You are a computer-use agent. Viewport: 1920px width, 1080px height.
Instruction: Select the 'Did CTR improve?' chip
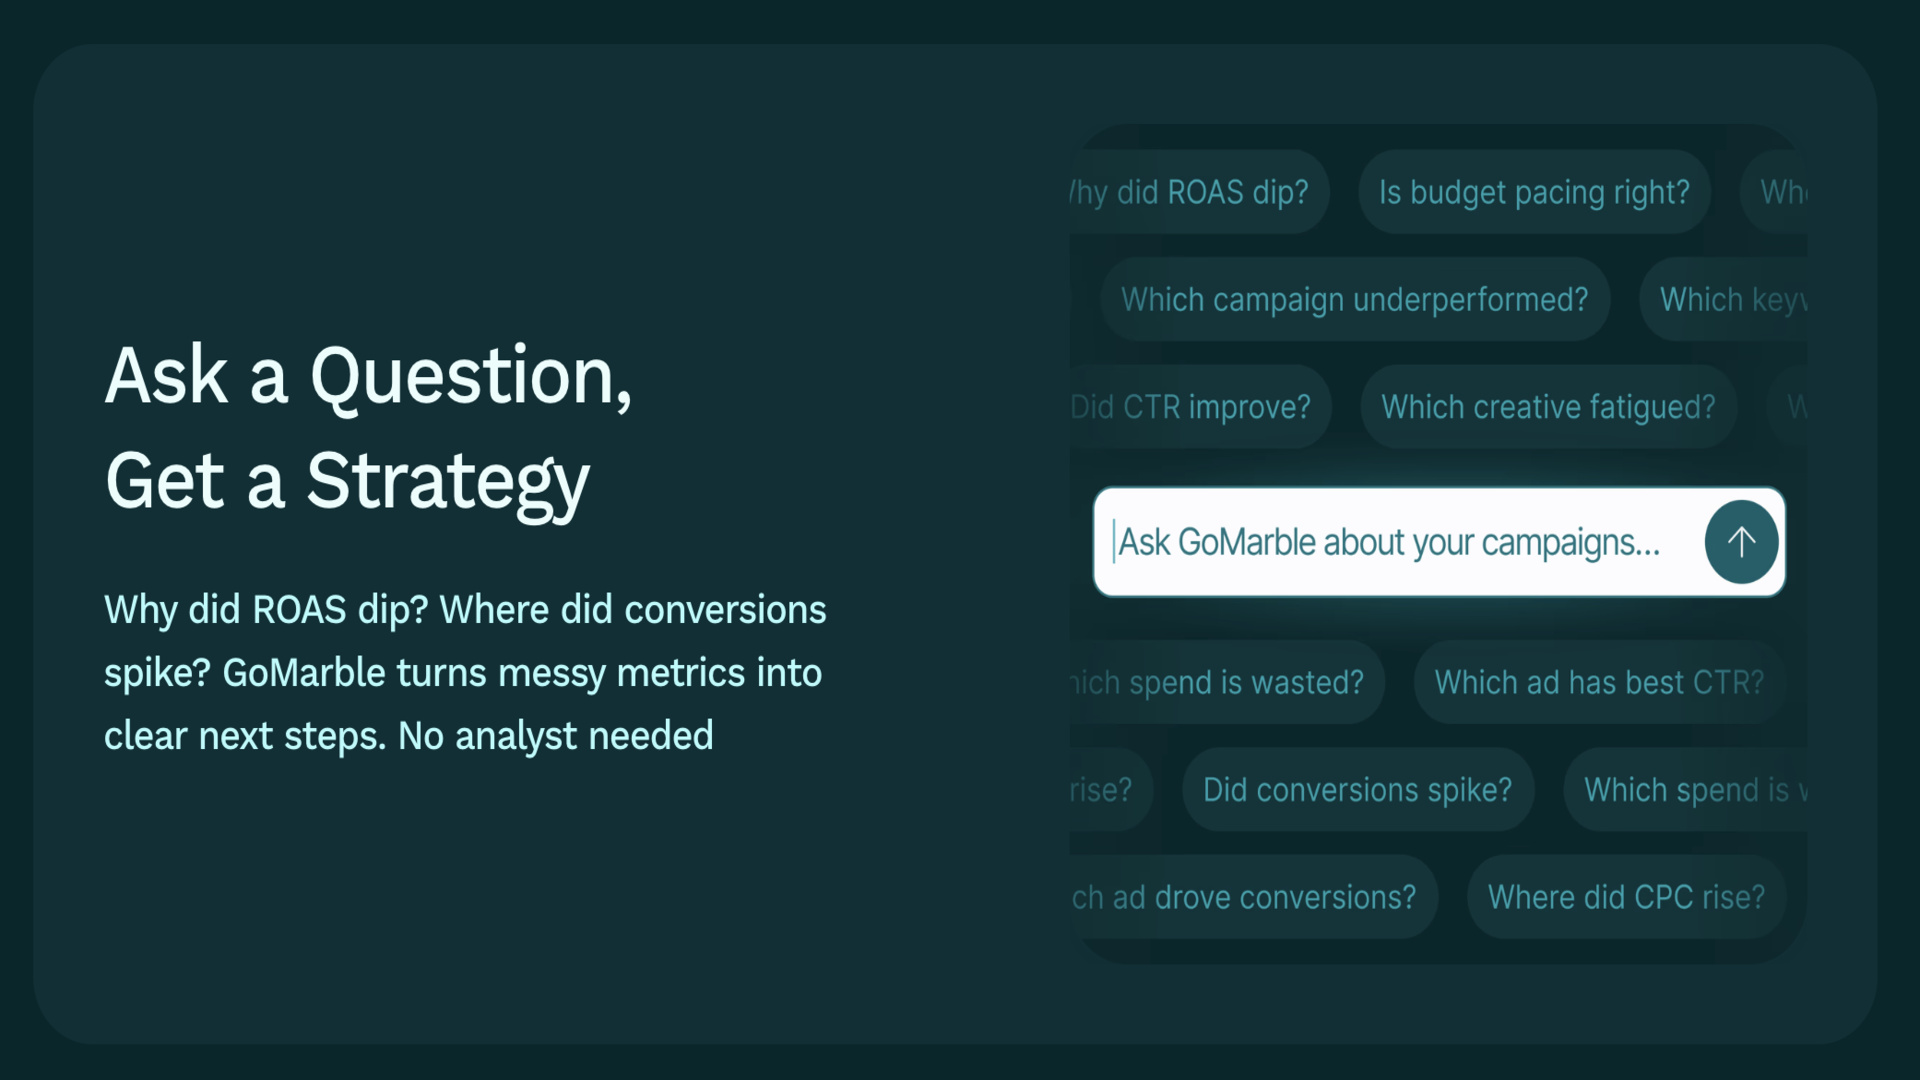pos(1196,407)
